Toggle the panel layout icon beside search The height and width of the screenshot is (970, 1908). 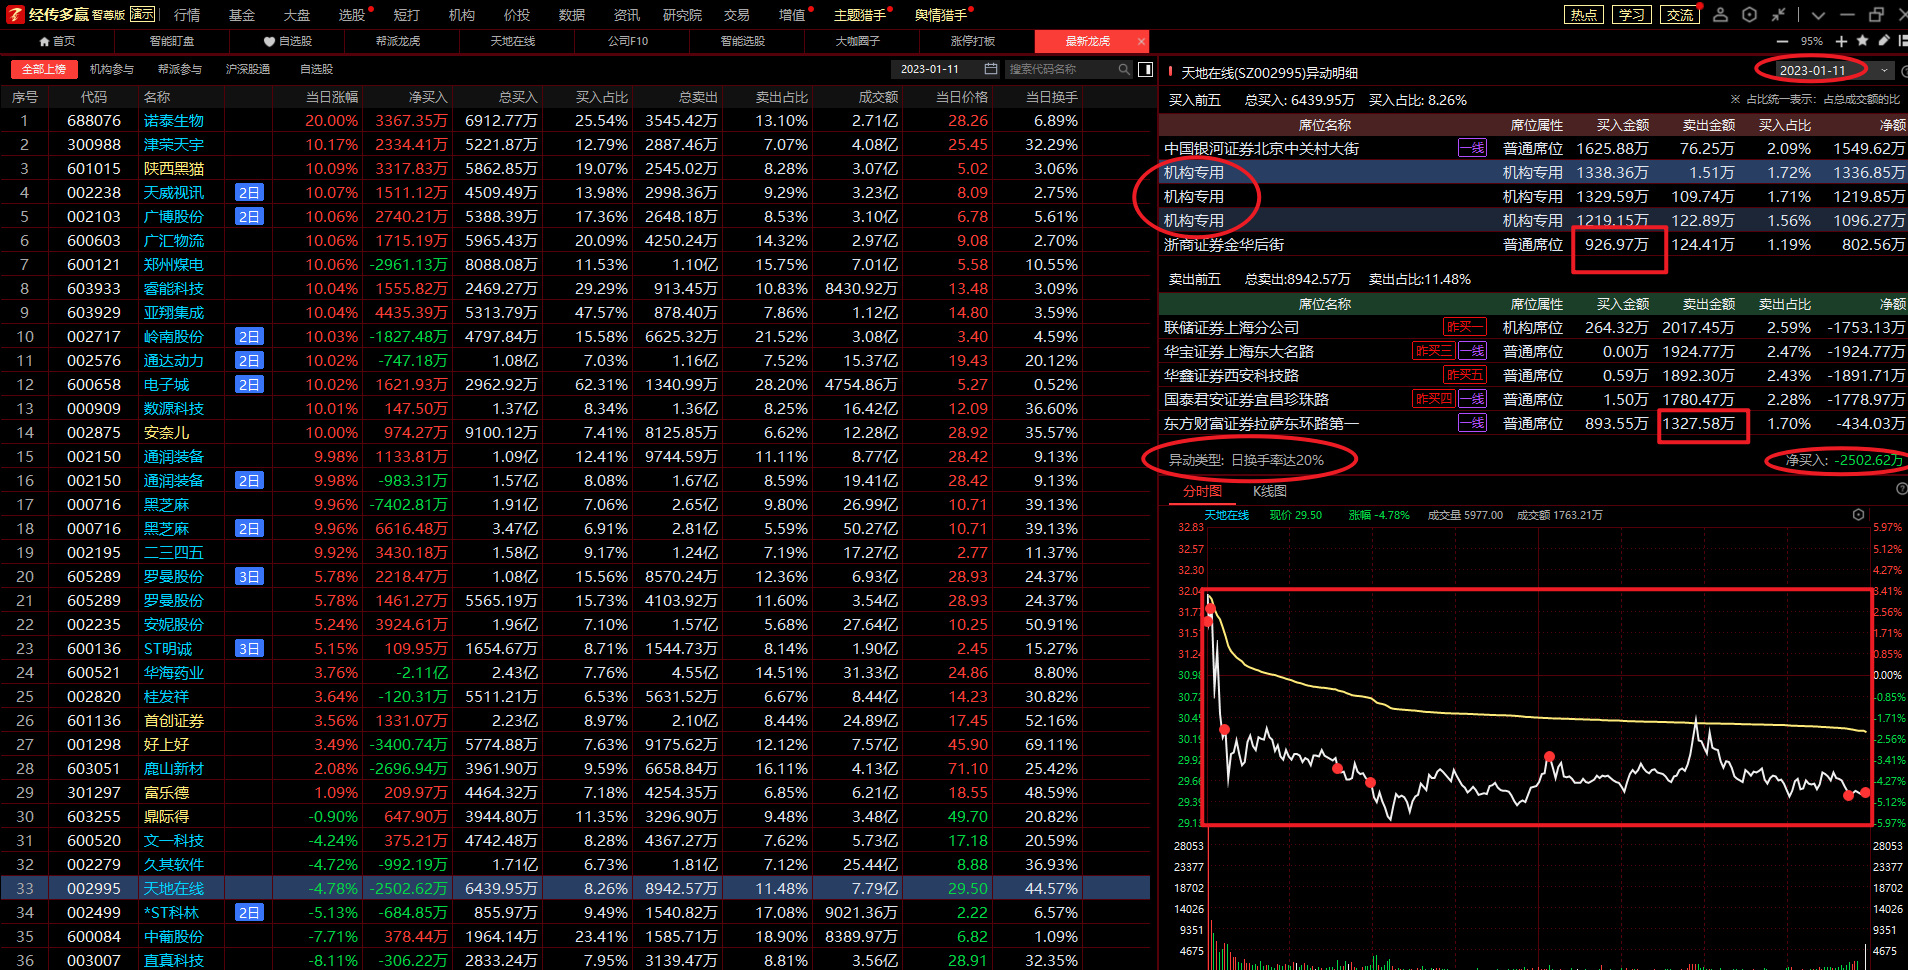coord(1145,69)
